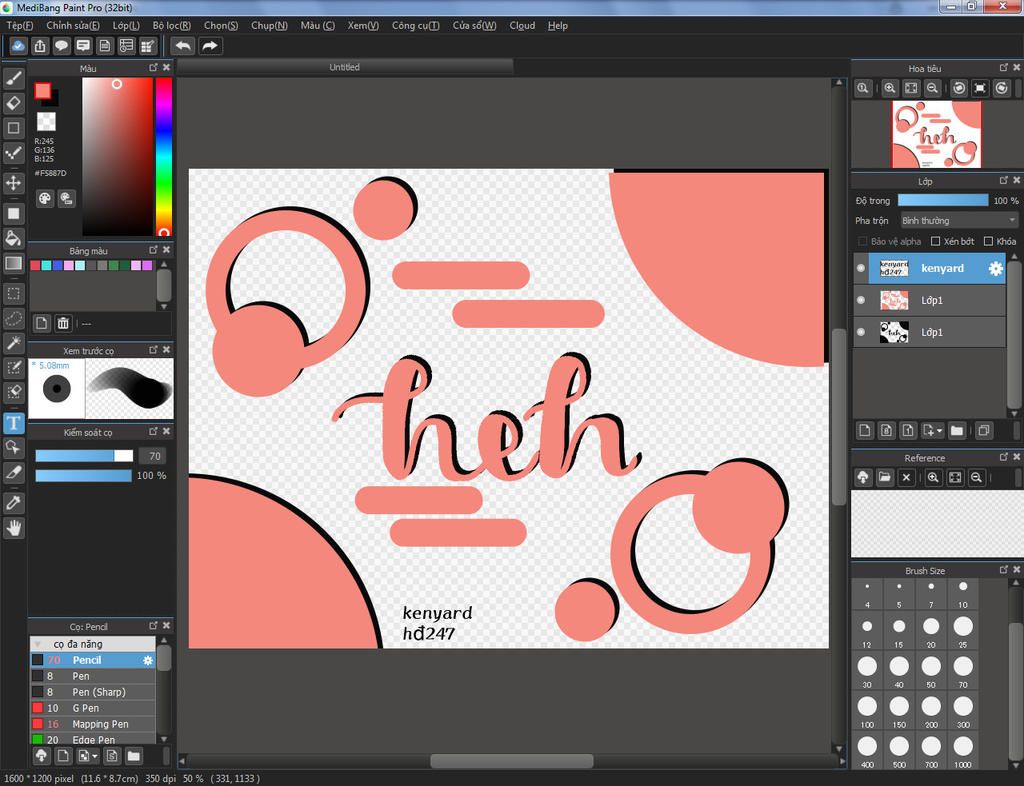
Task: Open the new layer type dropdown arrow
Action: (939, 430)
